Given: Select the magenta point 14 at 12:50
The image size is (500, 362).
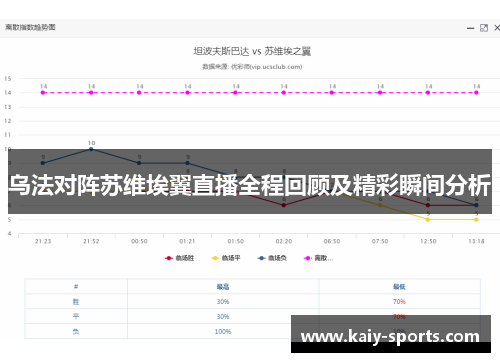Looking at the screenshot, I should coord(428,93).
